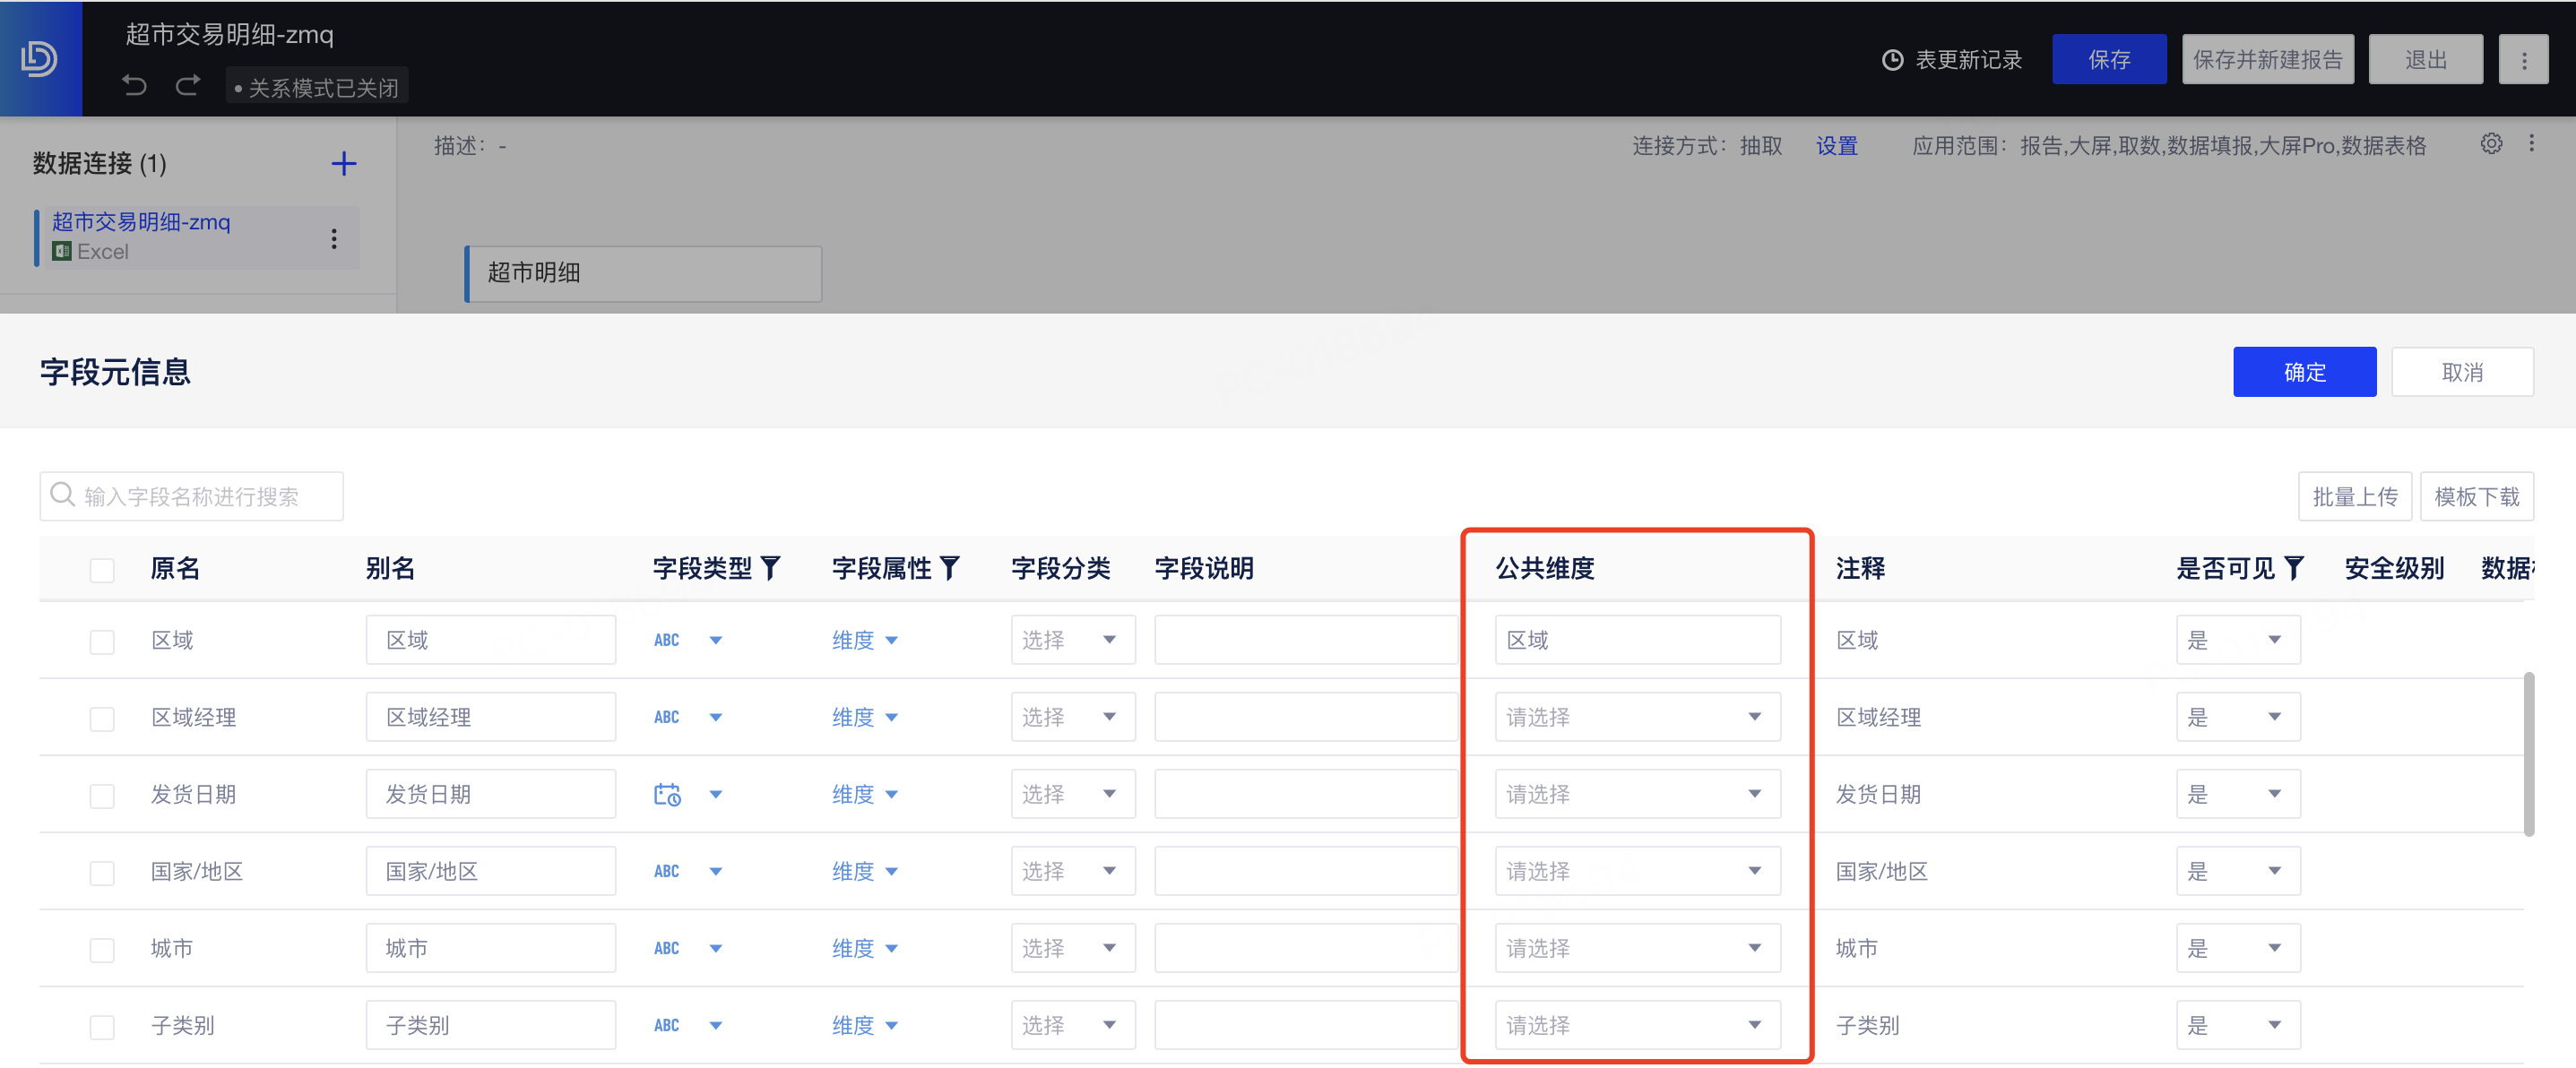Click the 模板下载 button
Viewport: 2576px width, 1068px height.
[2476, 496]
